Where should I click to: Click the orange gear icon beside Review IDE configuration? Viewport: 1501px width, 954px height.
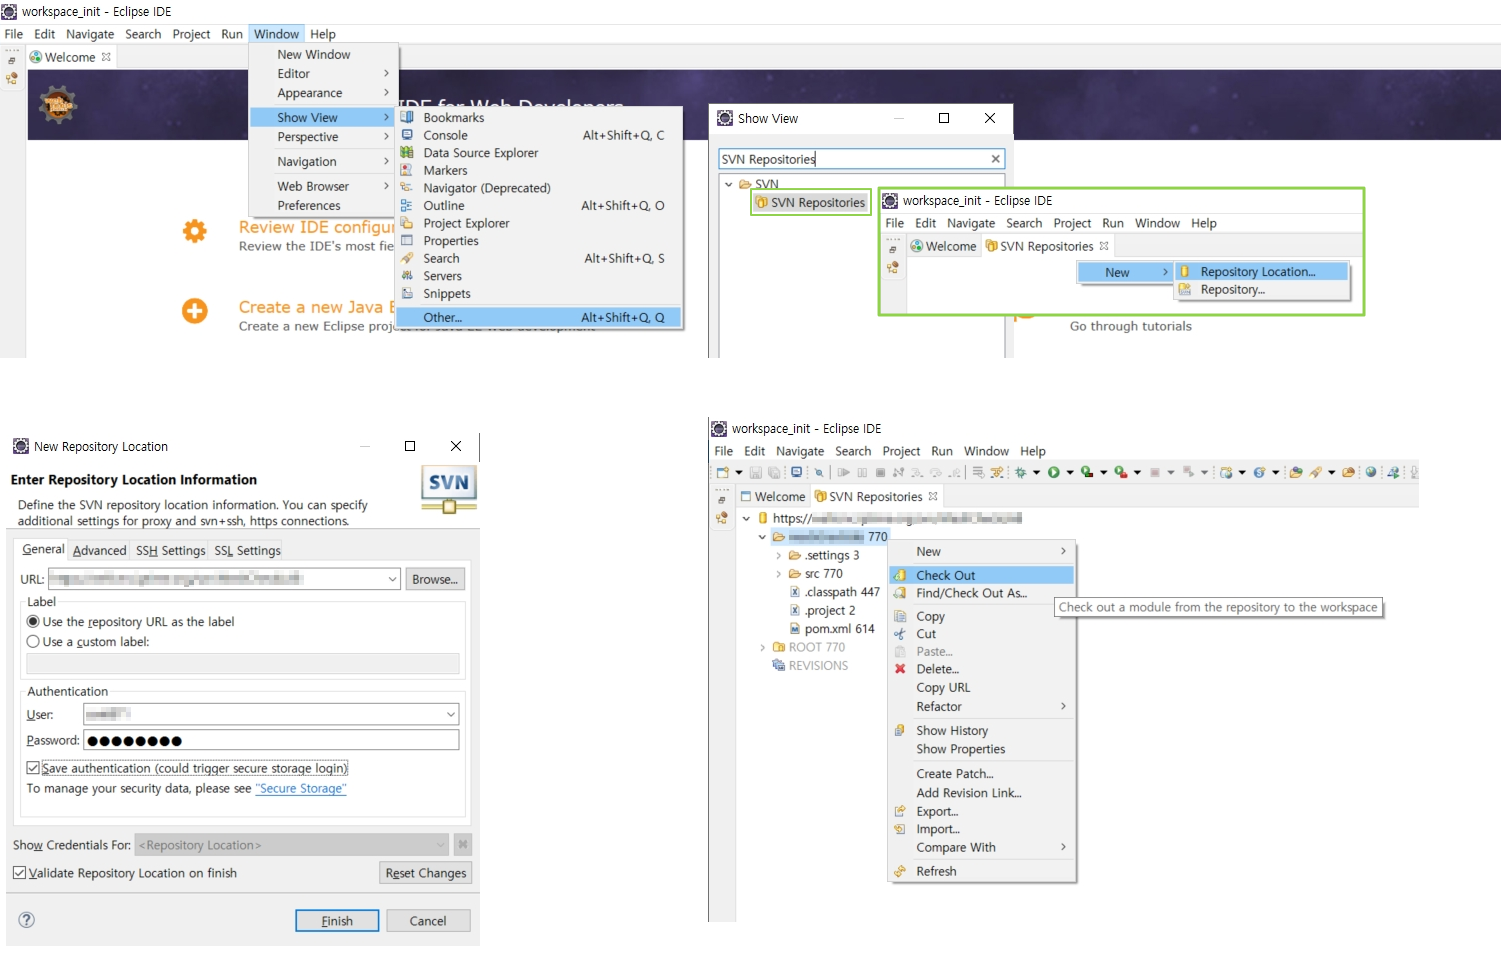(x=195, y=231)
